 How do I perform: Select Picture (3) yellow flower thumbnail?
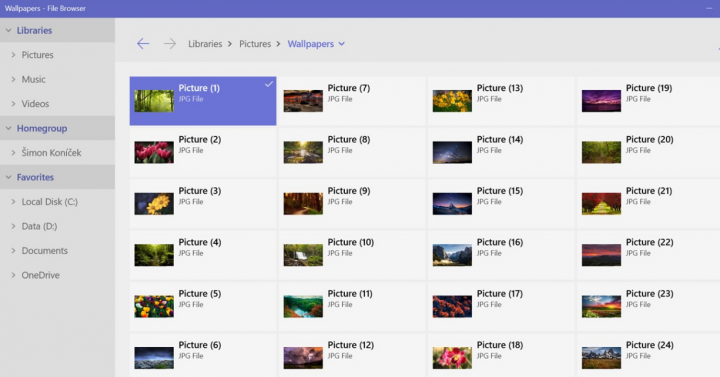(154, 203)
